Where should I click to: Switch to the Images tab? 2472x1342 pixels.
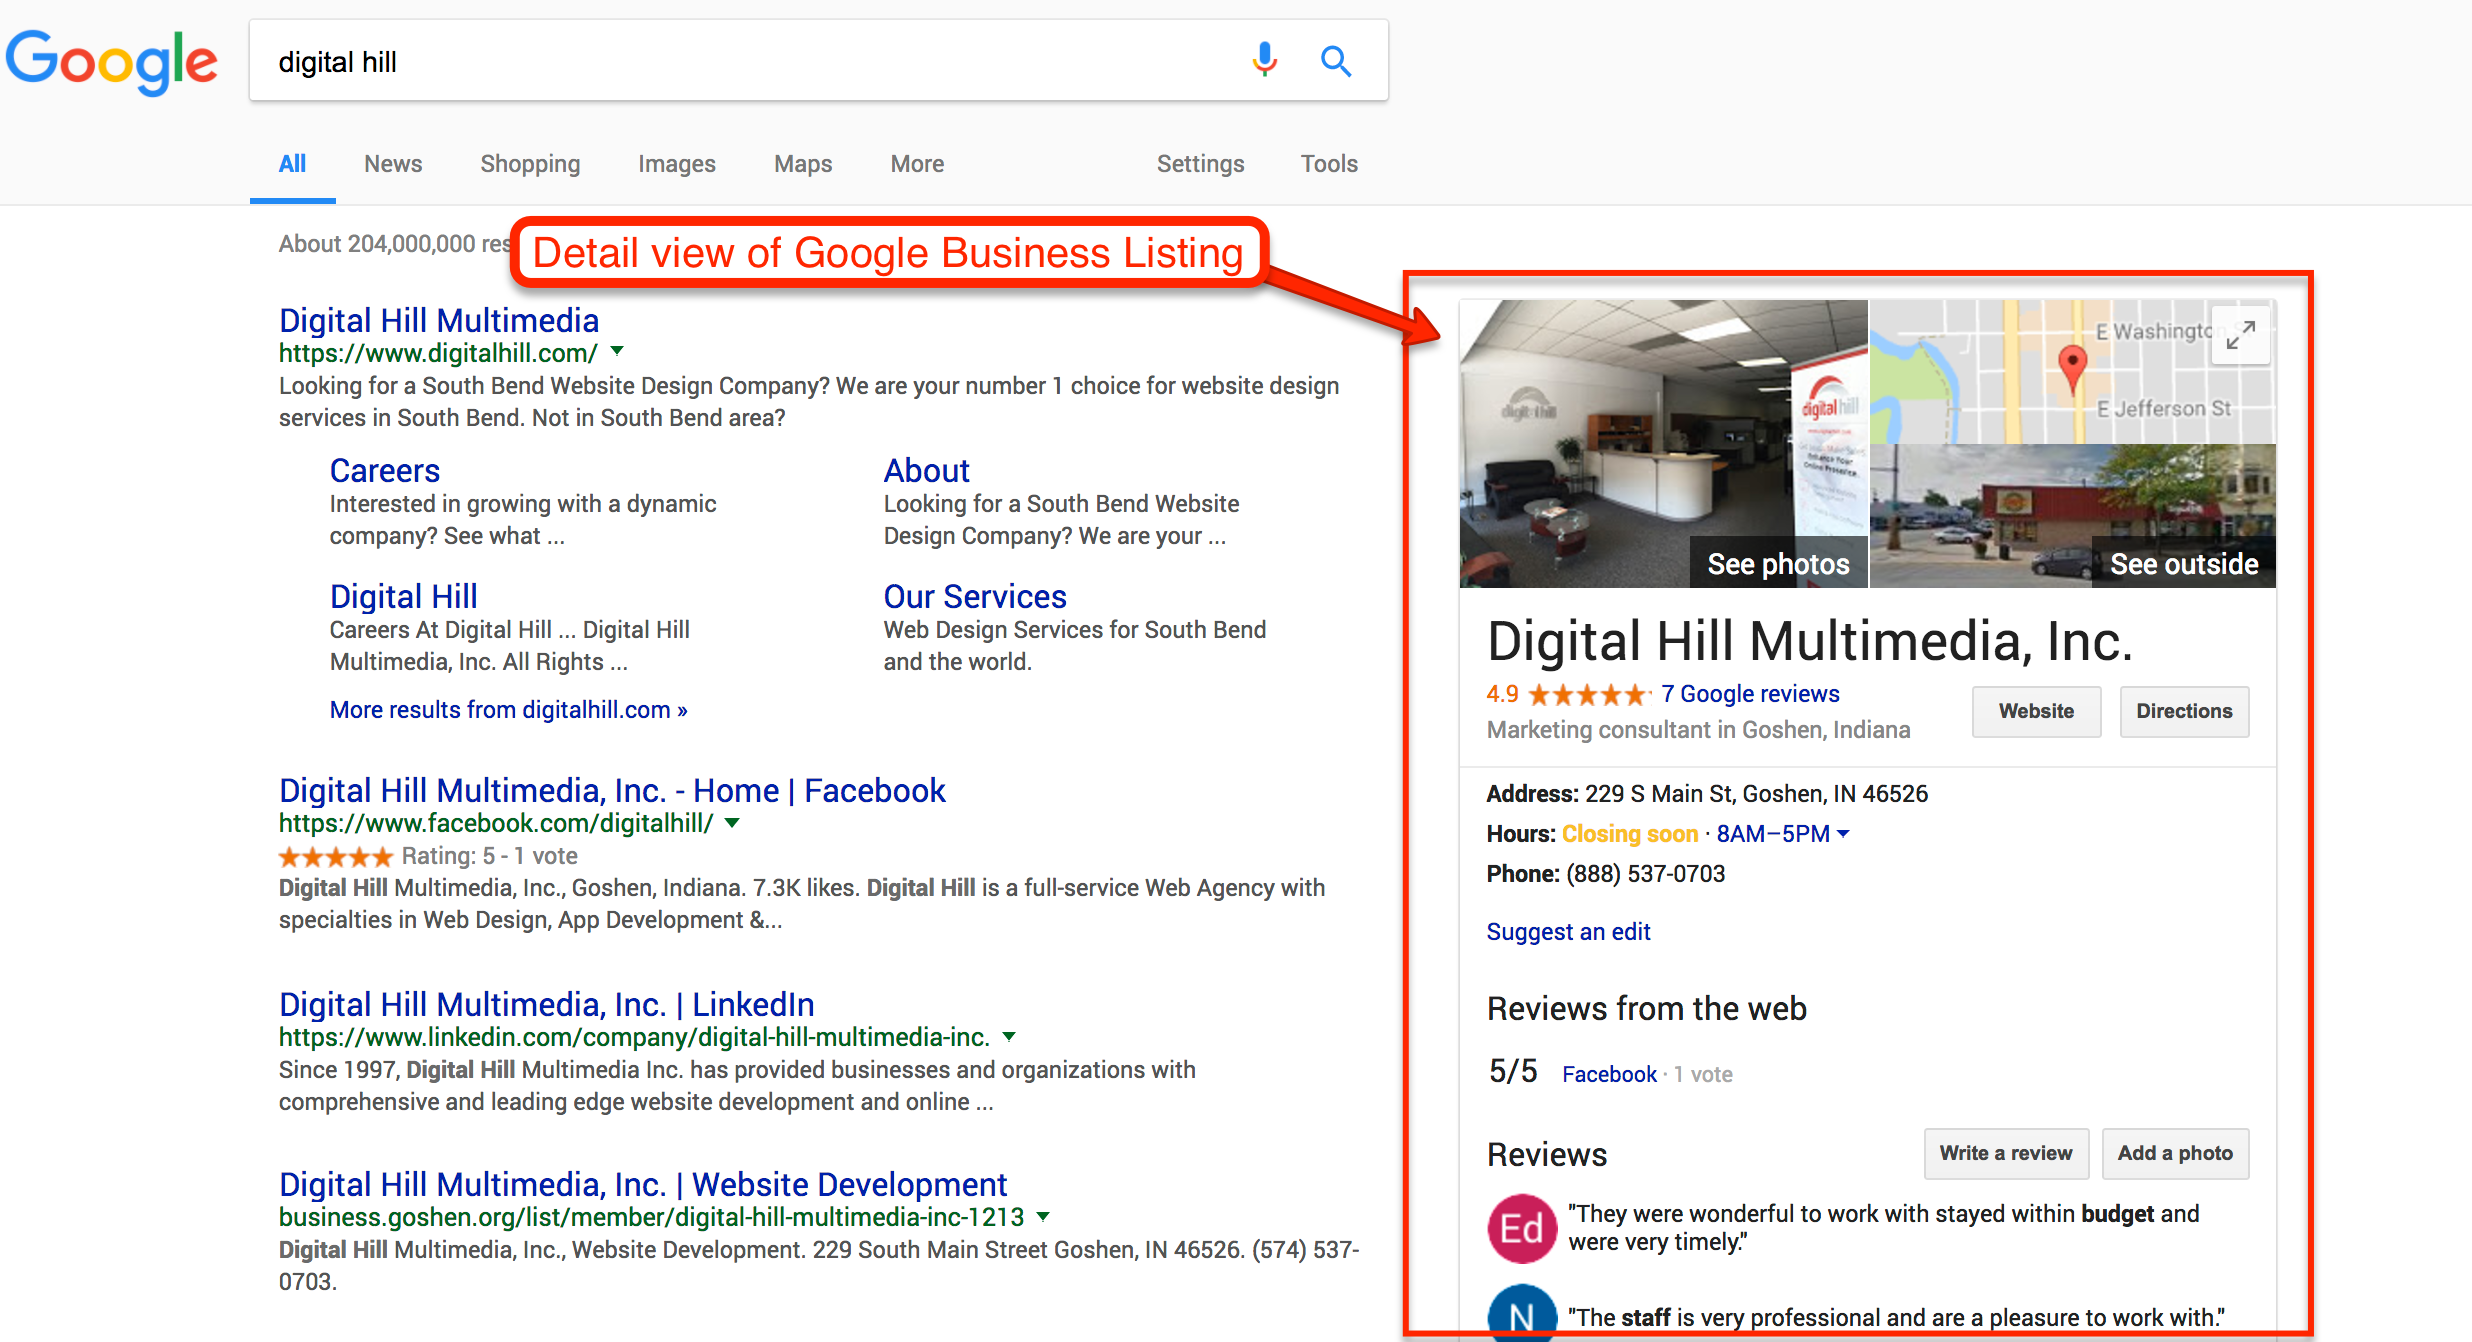(676, 164)
